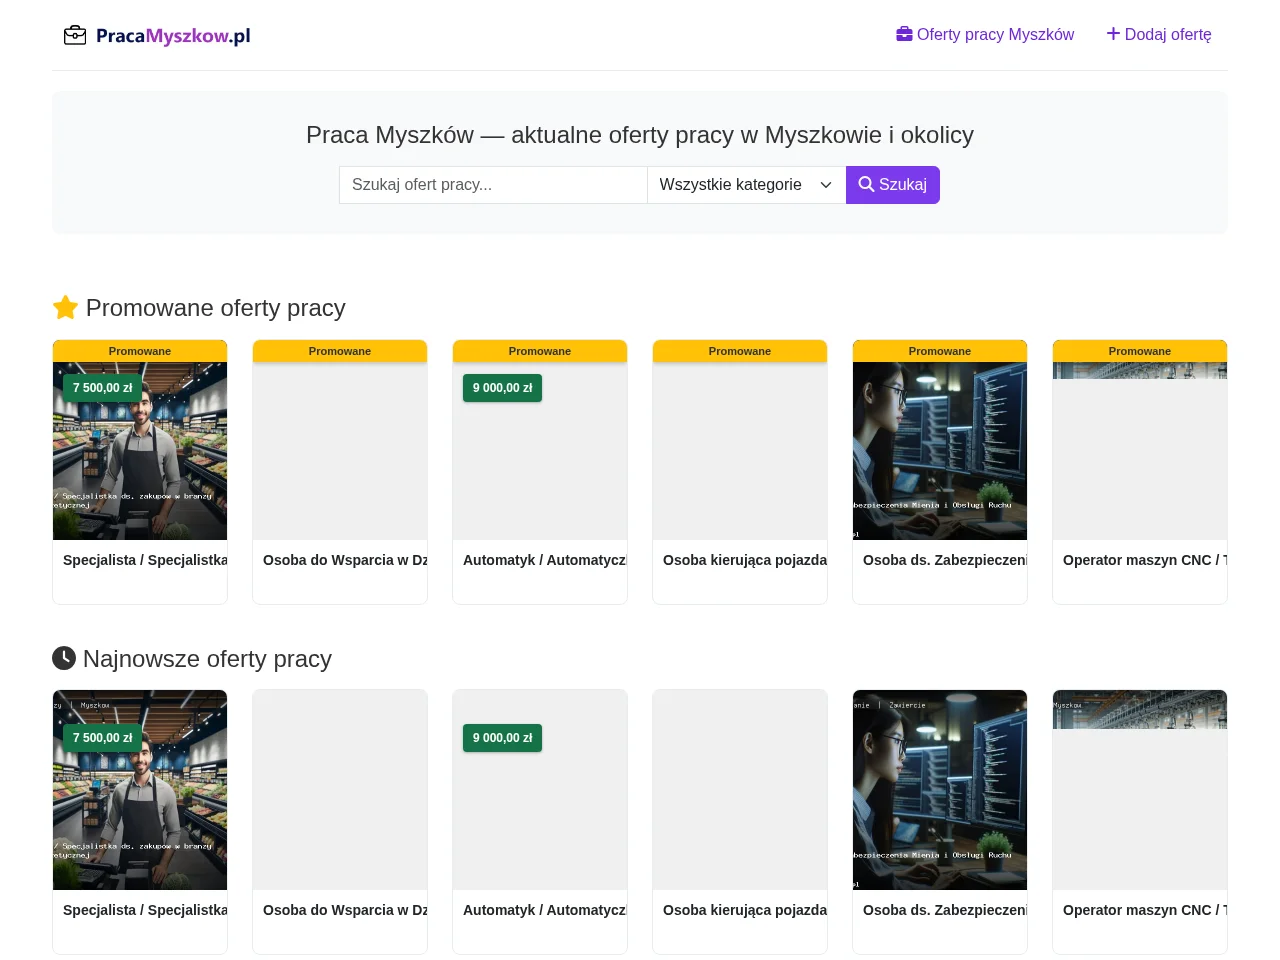Expand the Wszystkie kategorie dropdown
Image resolution: width=1280 pixels, height=960 pixels.
click(746, 185)
